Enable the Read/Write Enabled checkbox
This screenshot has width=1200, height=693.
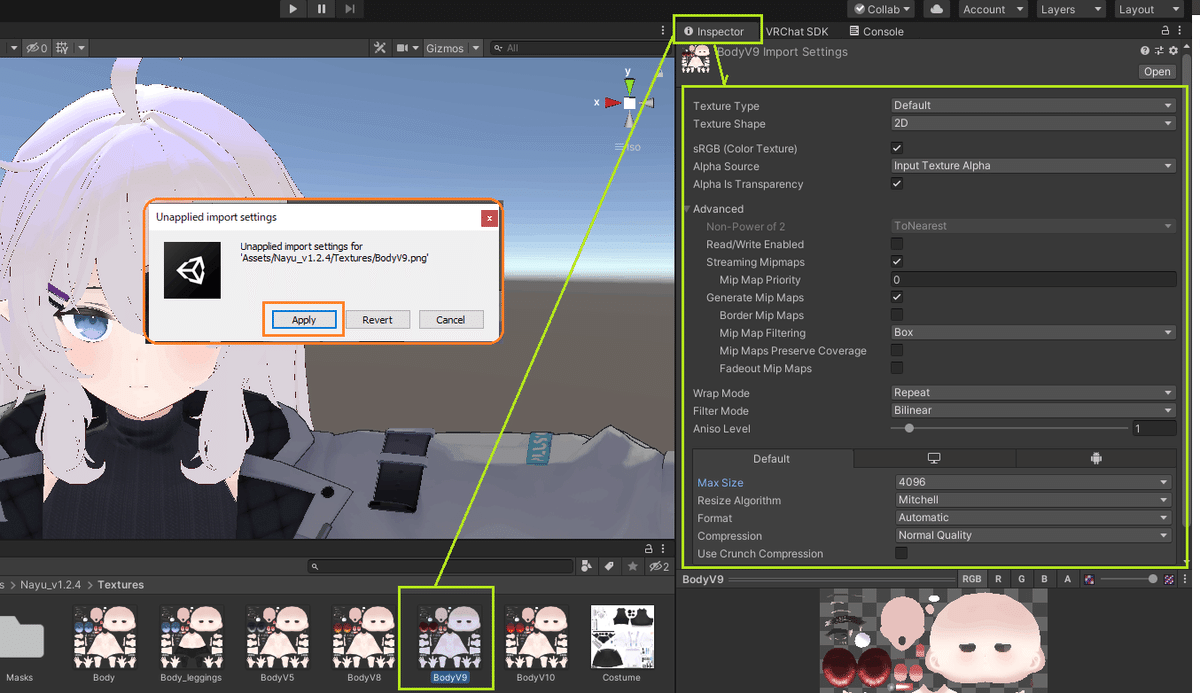(897, 244)
